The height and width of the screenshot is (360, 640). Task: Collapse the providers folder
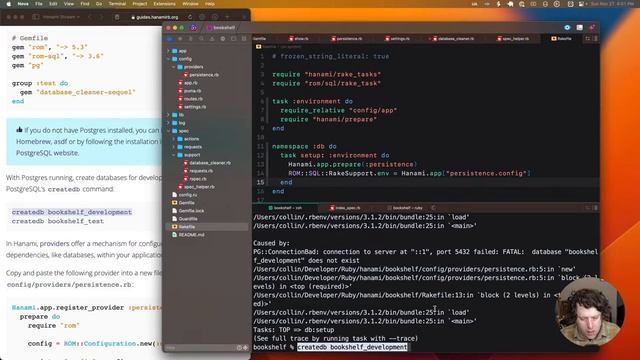point(173,67)
